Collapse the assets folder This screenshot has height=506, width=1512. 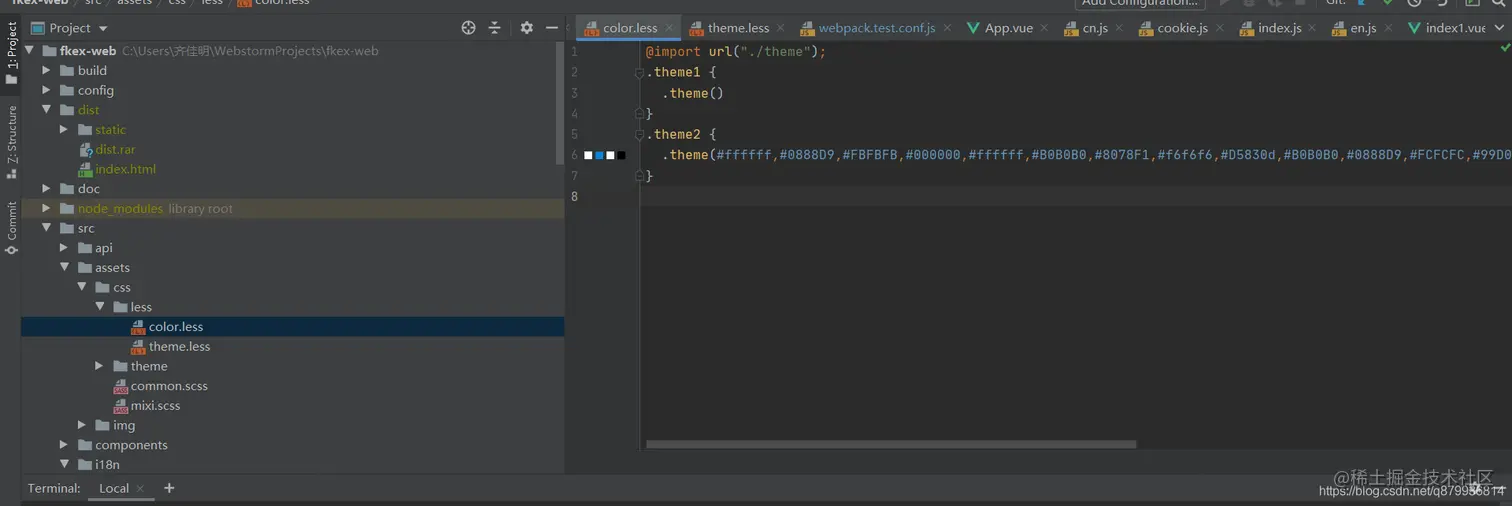tap(65, 268)
